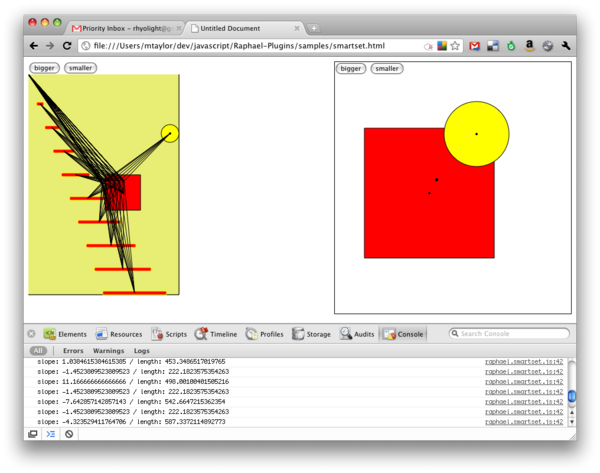Reload the page with the refresh icon
Screen dimensions: 600x473
click(67, 46)
